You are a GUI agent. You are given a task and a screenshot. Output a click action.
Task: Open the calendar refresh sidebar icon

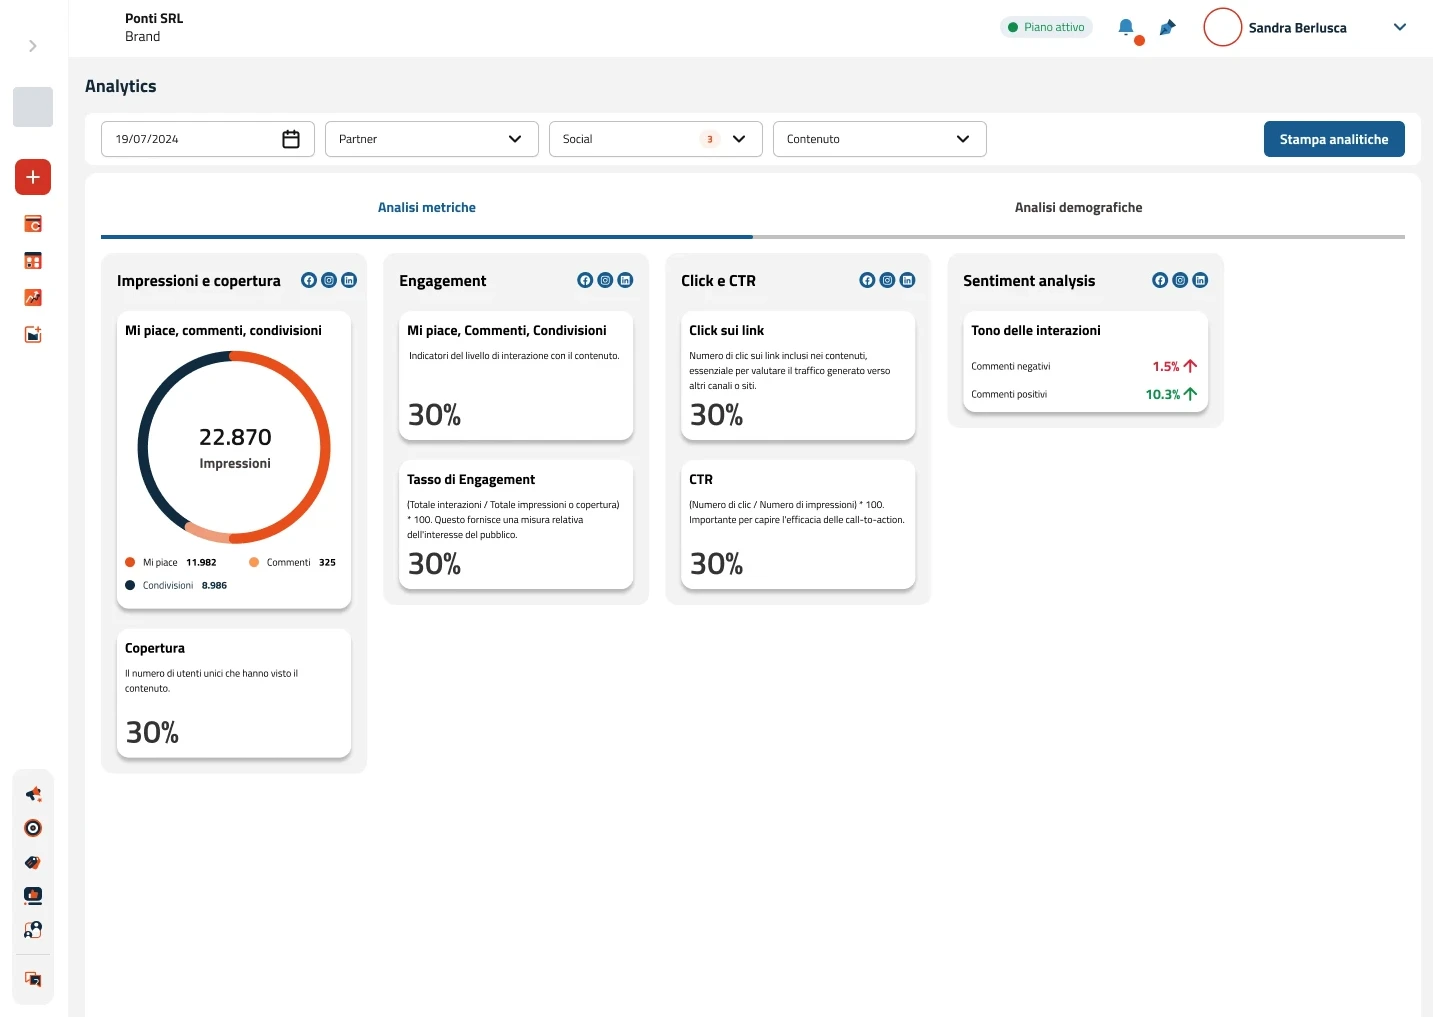coord(33,224)
